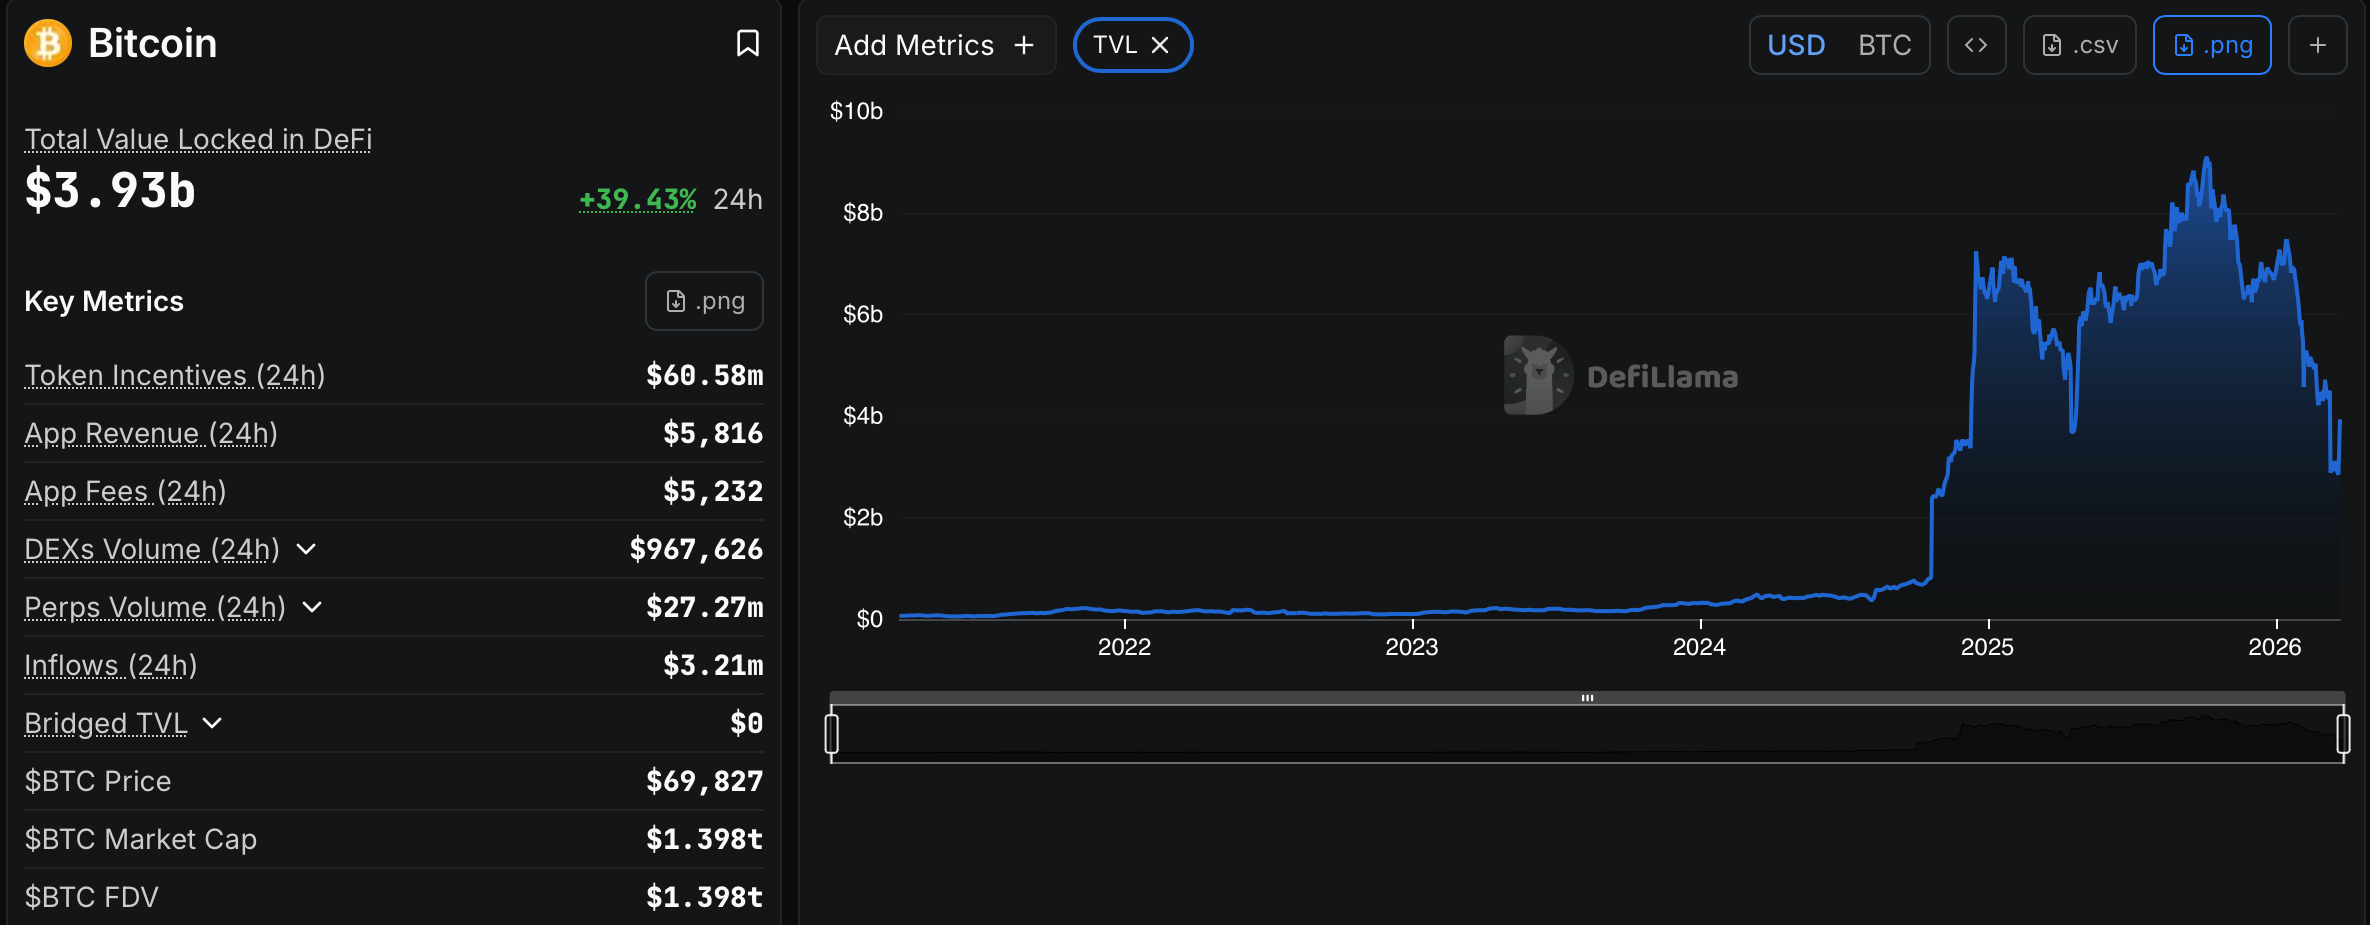Remove the TVL metric chip
2370x925 pixels.
pyautogui.click(x=1160, y=45)
